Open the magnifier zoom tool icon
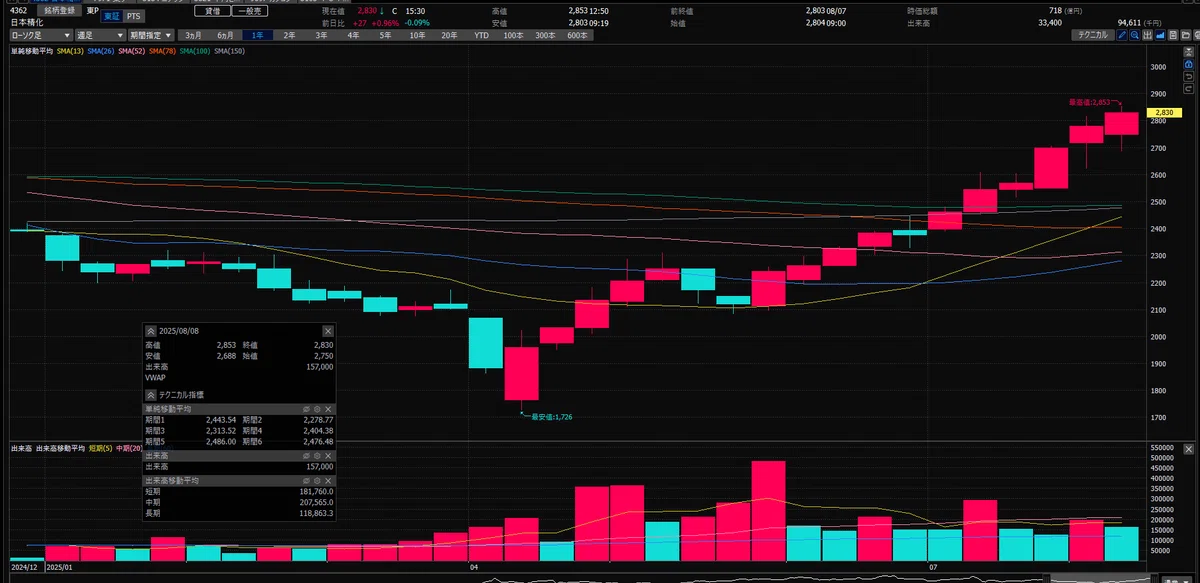This screenshot has width=1200, height=583. click(x=1135, y=35)
